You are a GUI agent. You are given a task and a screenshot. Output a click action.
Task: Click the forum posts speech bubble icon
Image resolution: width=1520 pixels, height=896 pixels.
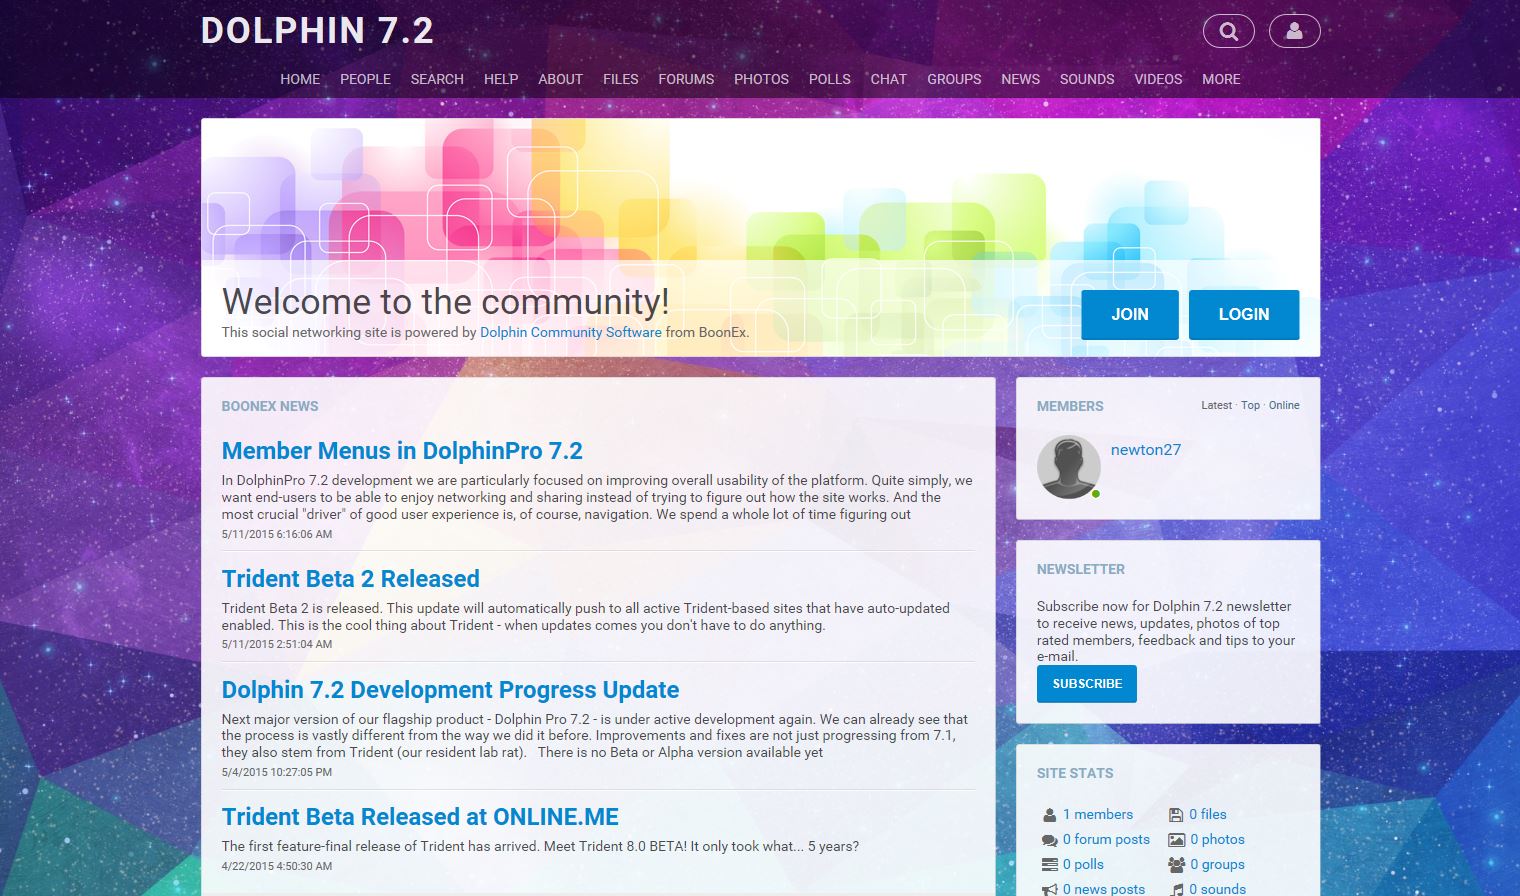point(1049,840)
